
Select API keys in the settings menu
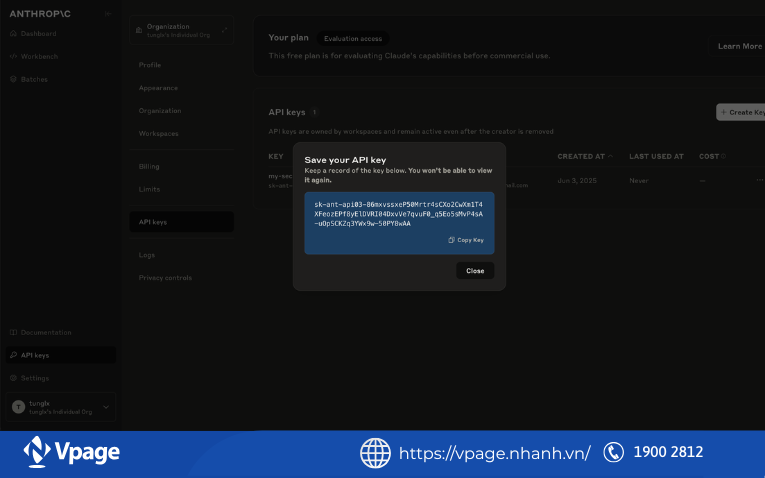pos(181,222)
